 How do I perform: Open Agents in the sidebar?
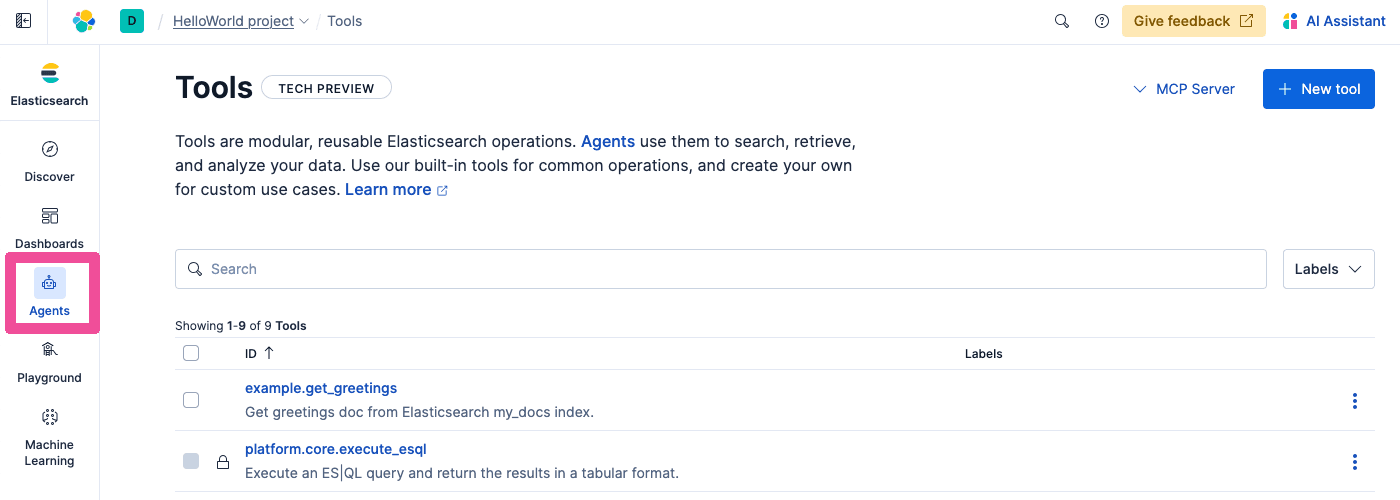49,293
